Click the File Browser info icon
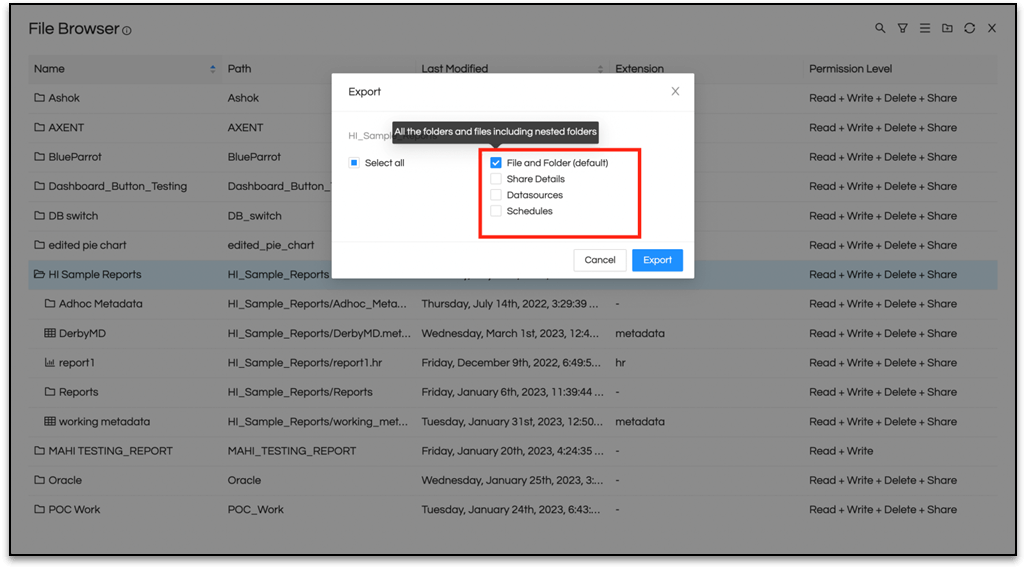The width and height of the screenshot is (1027, 567). (x=126, y=31)
